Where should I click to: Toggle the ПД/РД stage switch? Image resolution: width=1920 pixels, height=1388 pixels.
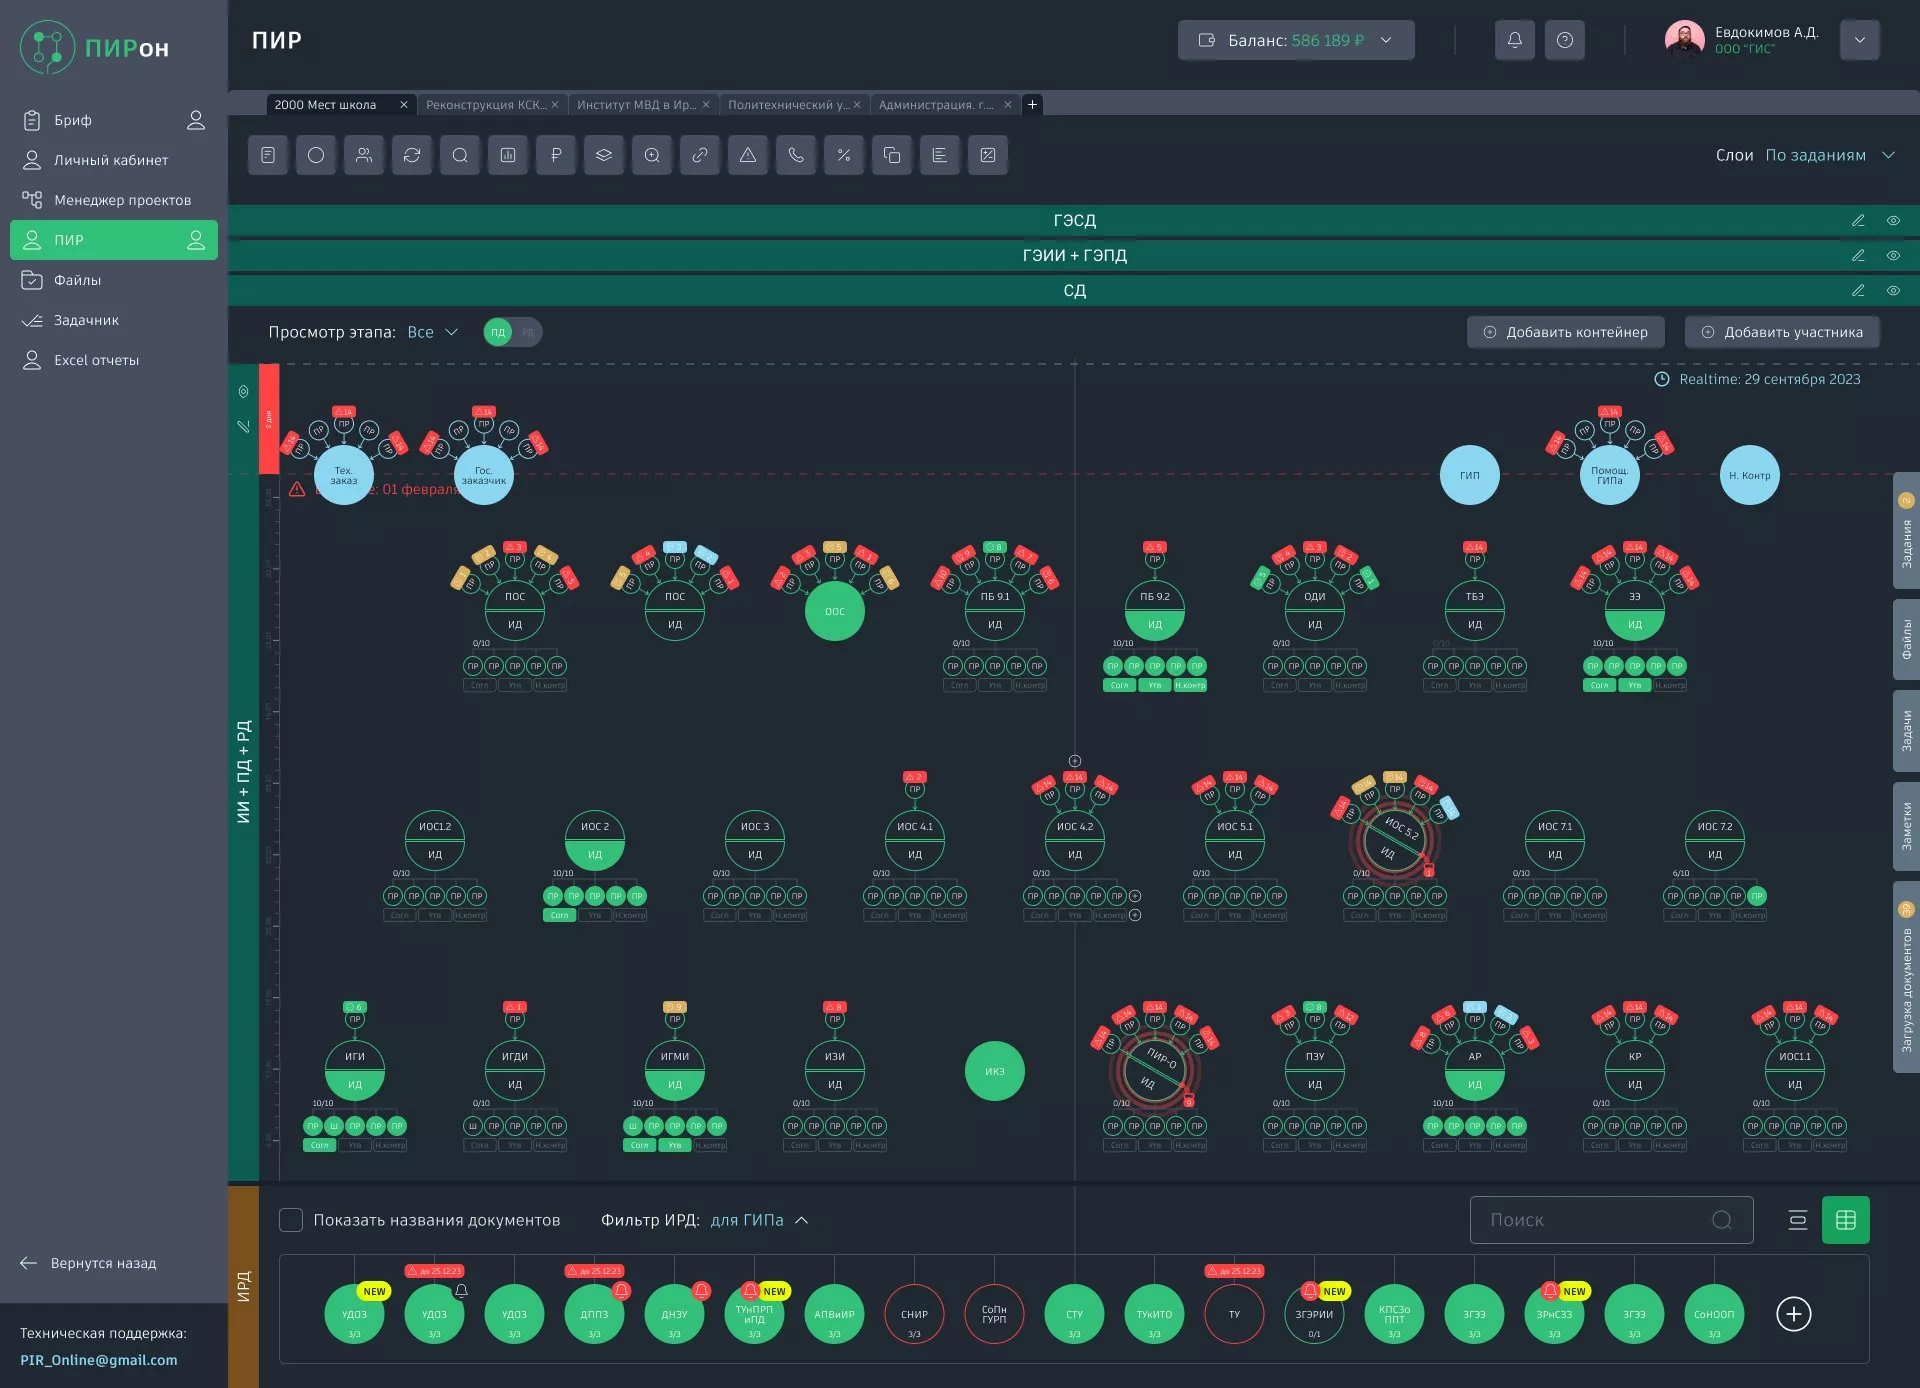click(513, 332)
